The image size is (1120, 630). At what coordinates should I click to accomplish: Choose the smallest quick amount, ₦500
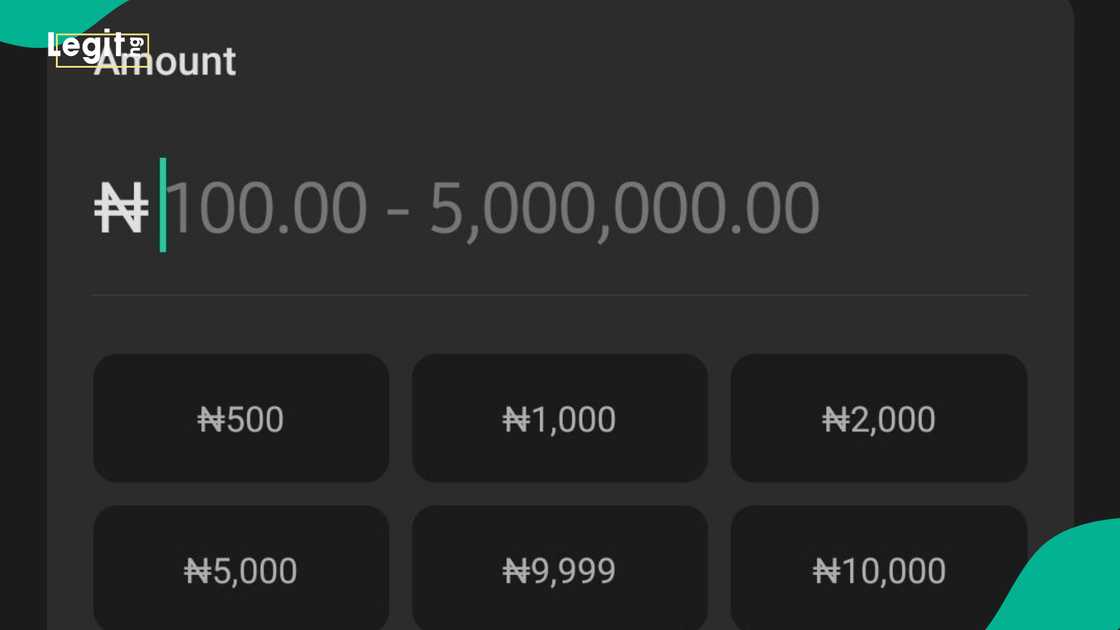point(240,418)
